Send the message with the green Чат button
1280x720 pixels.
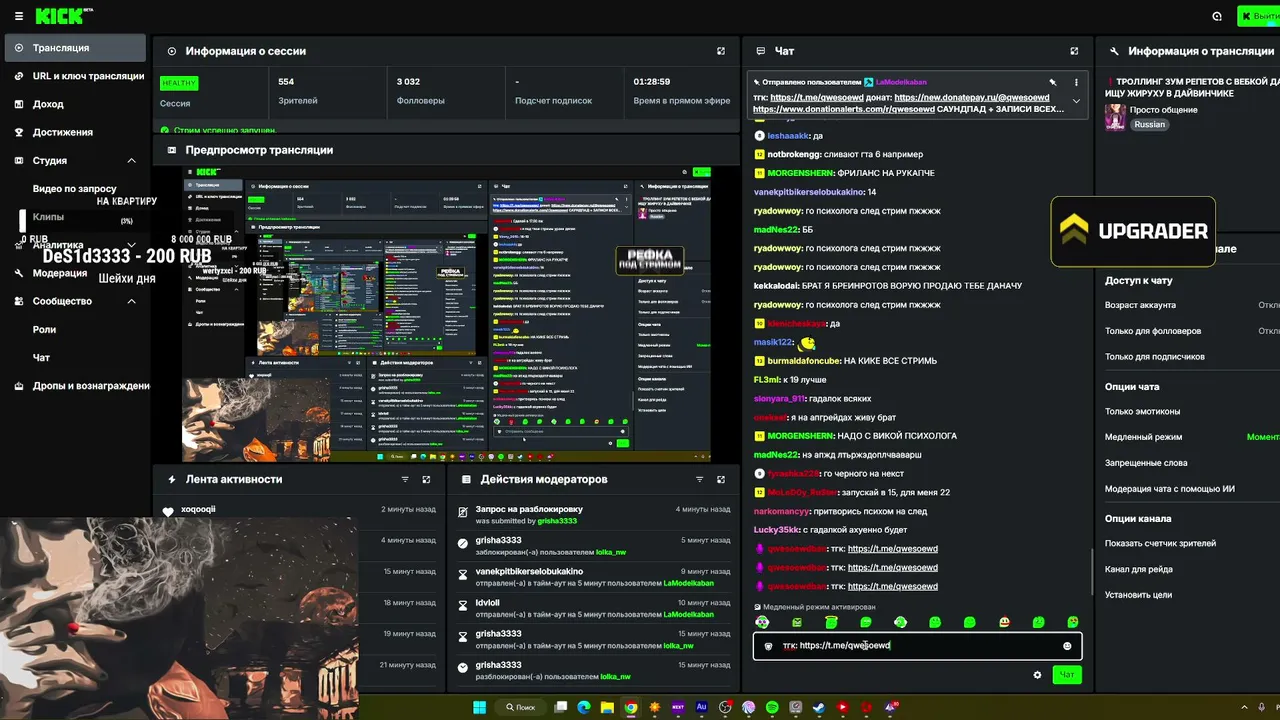pyautogui.click(x=1067, y=675)
